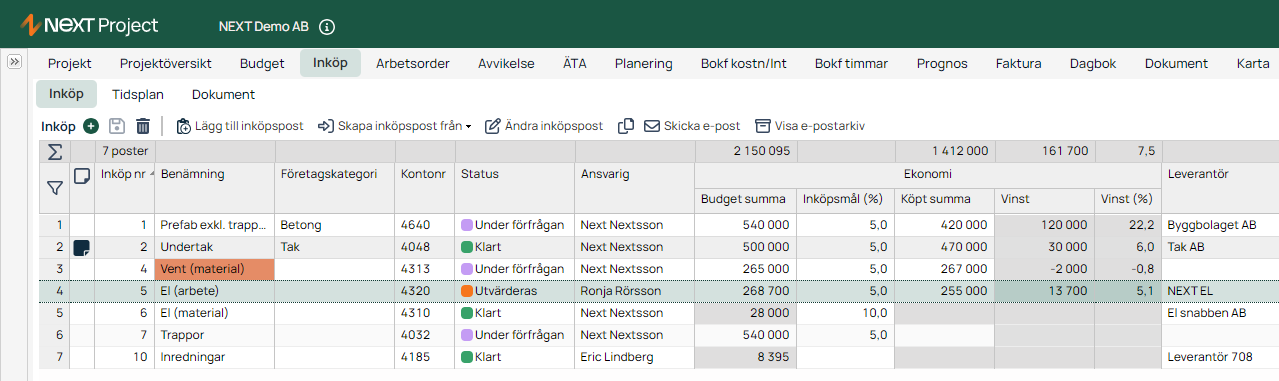Click the Skicka e-post button

[692, 126]
